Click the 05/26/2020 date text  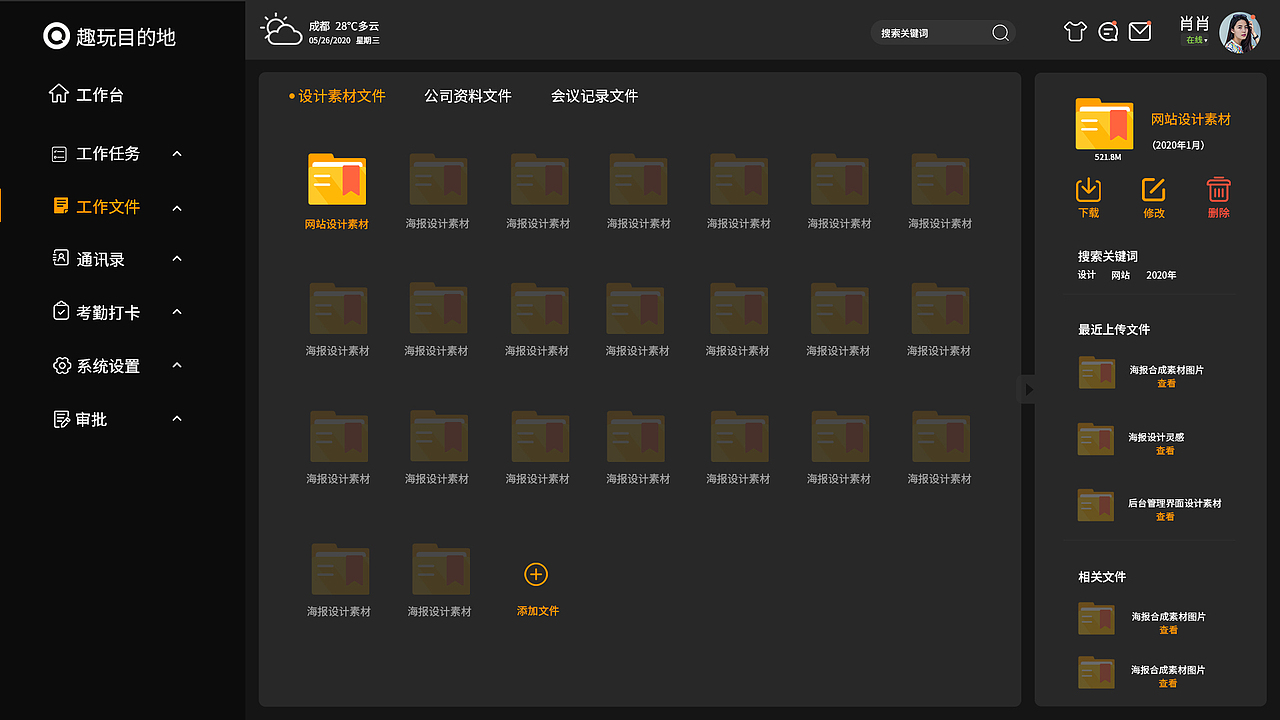329,41
